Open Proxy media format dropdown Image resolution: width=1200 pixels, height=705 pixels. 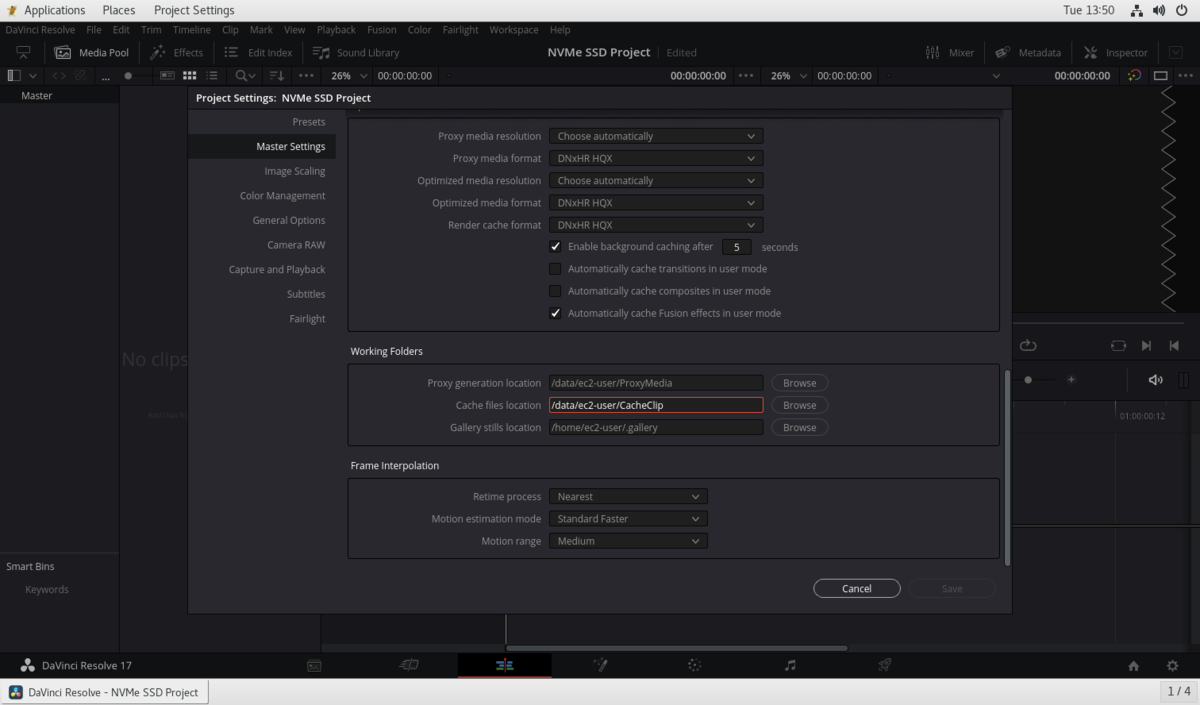[655, 158]
